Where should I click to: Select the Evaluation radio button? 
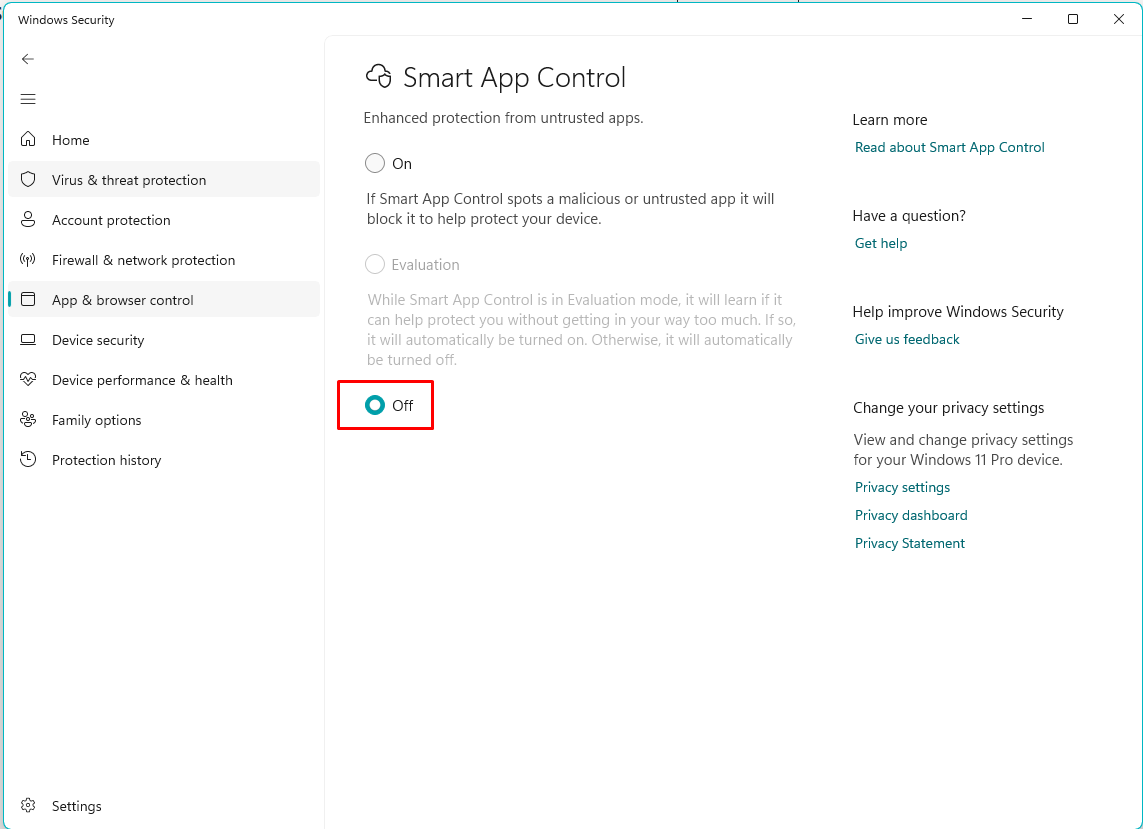[375, 264]
